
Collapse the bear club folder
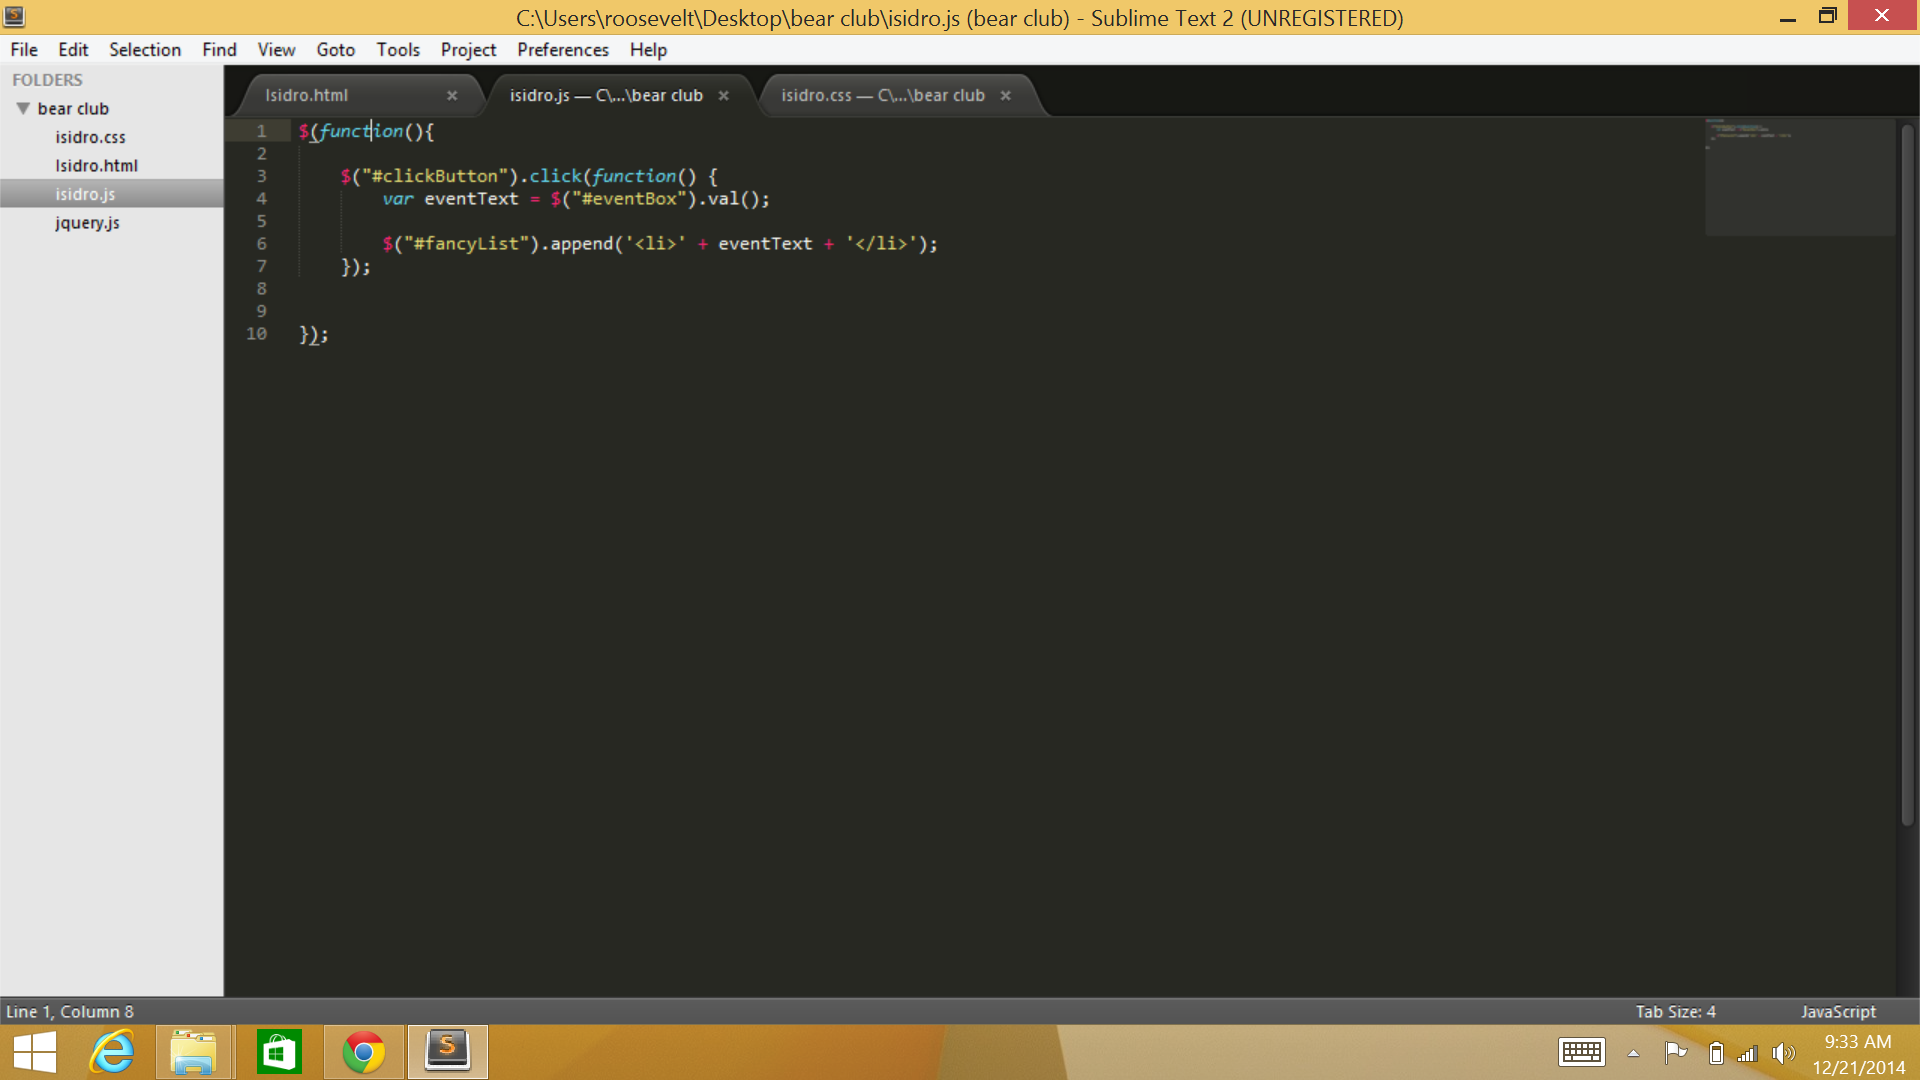coord(23,108)
